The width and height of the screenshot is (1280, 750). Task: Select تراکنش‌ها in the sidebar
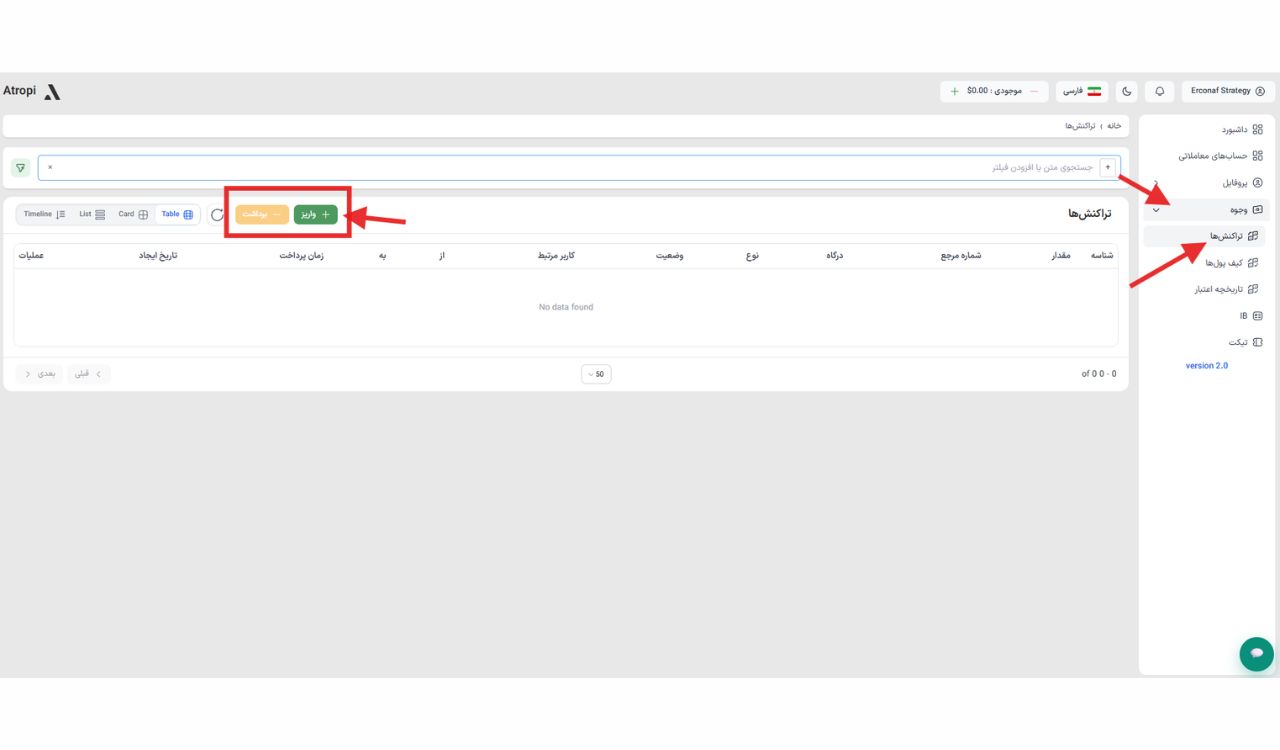pyautogui.click(x=1204, y=236)
